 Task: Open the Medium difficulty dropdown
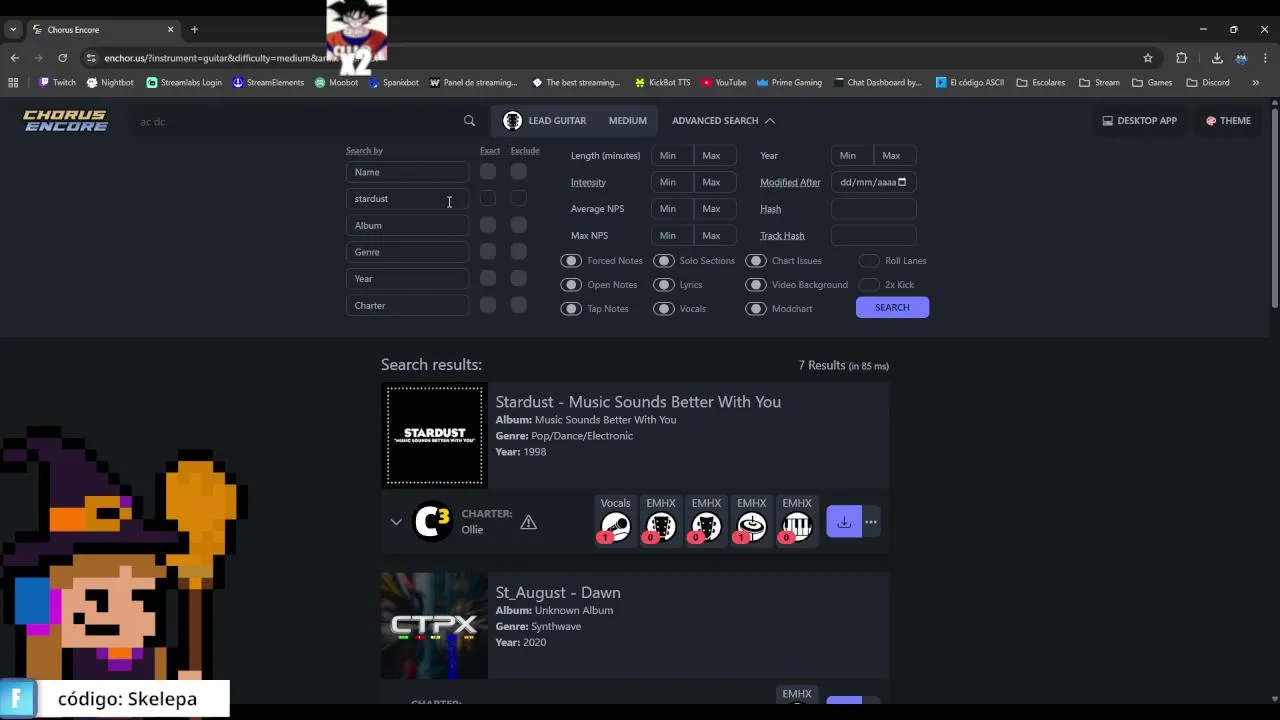pyautogui.click(x=627, y=121)
